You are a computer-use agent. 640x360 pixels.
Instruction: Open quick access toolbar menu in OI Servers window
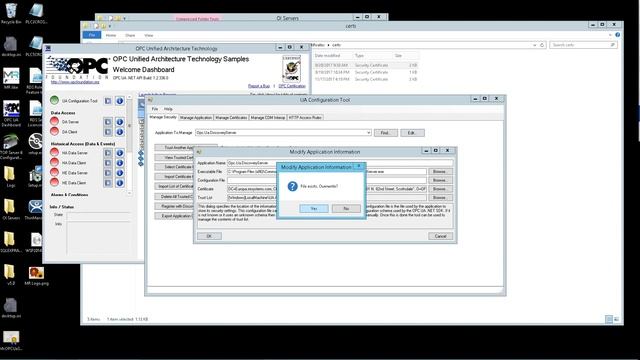[124, 18]
